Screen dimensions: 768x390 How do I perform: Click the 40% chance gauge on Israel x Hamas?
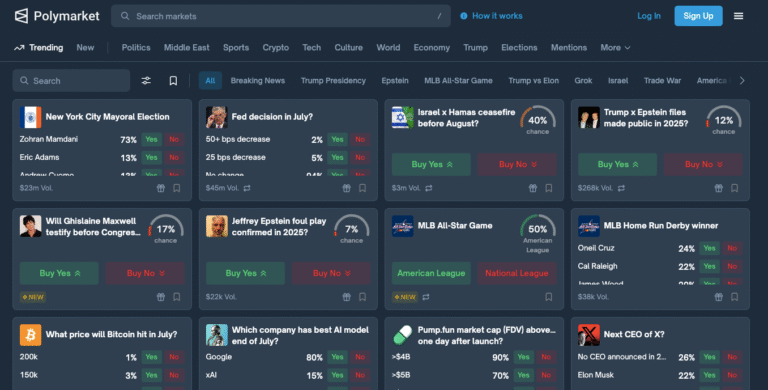[x=537, y=120]
